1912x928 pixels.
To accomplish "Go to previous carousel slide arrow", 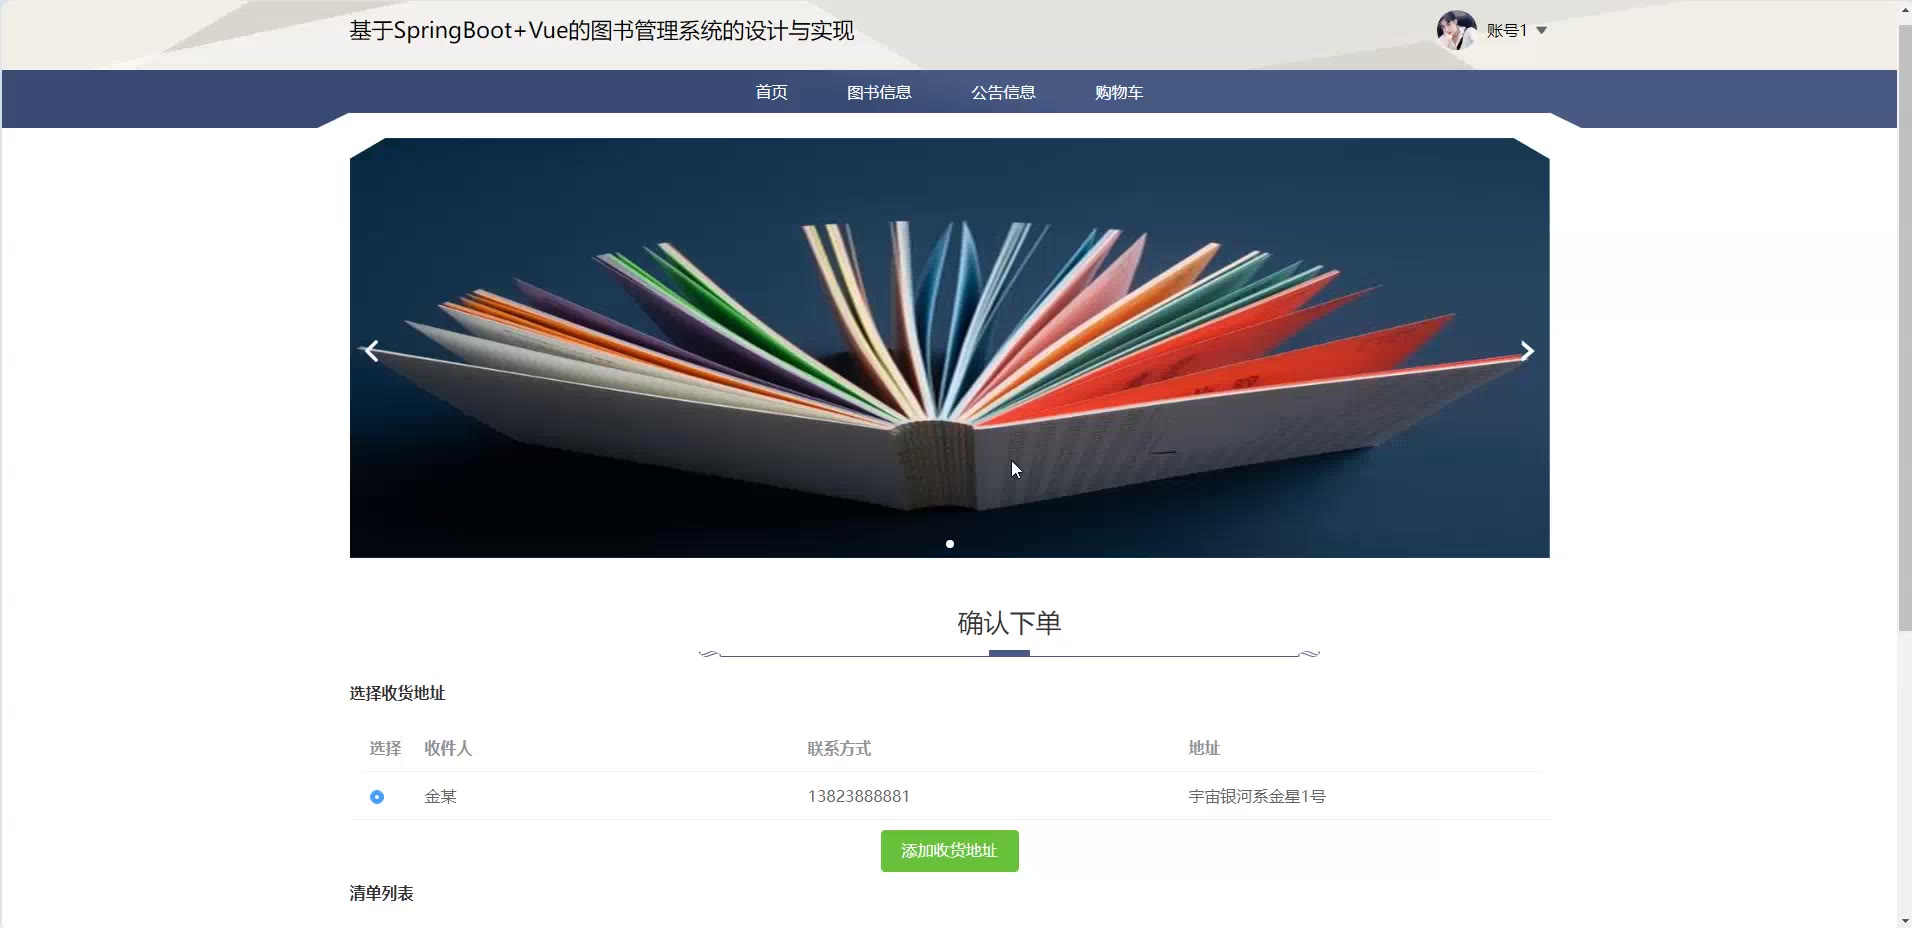I will (372, 351).
